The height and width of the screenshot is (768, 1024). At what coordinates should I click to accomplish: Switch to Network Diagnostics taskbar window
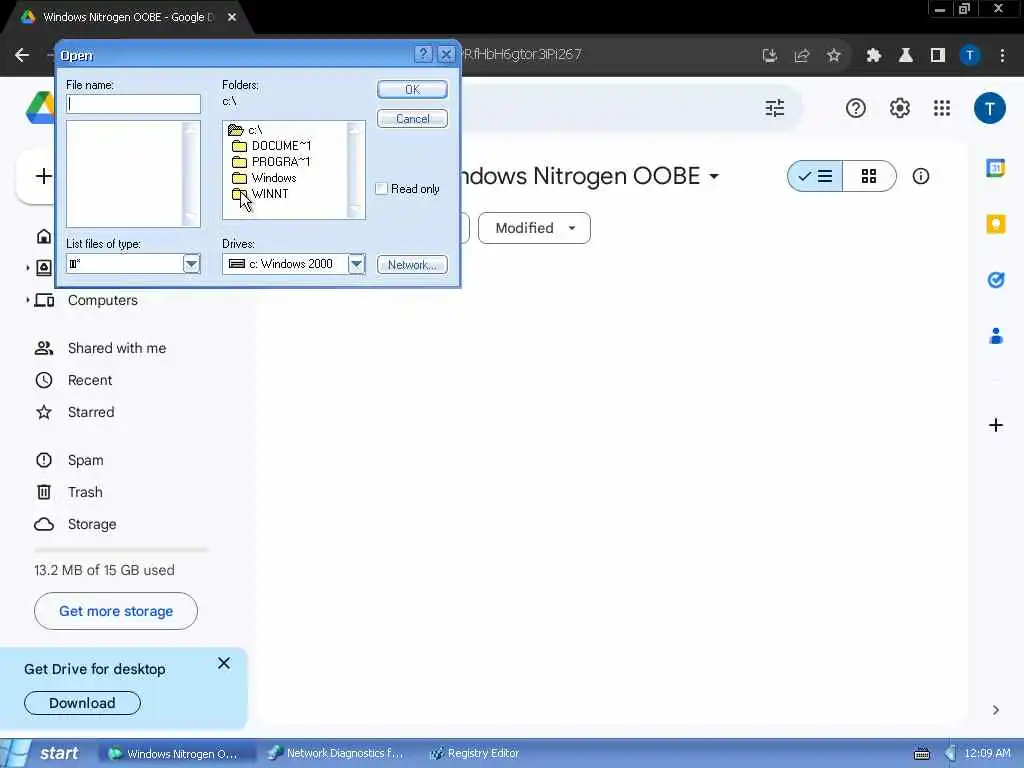point(337,754)
